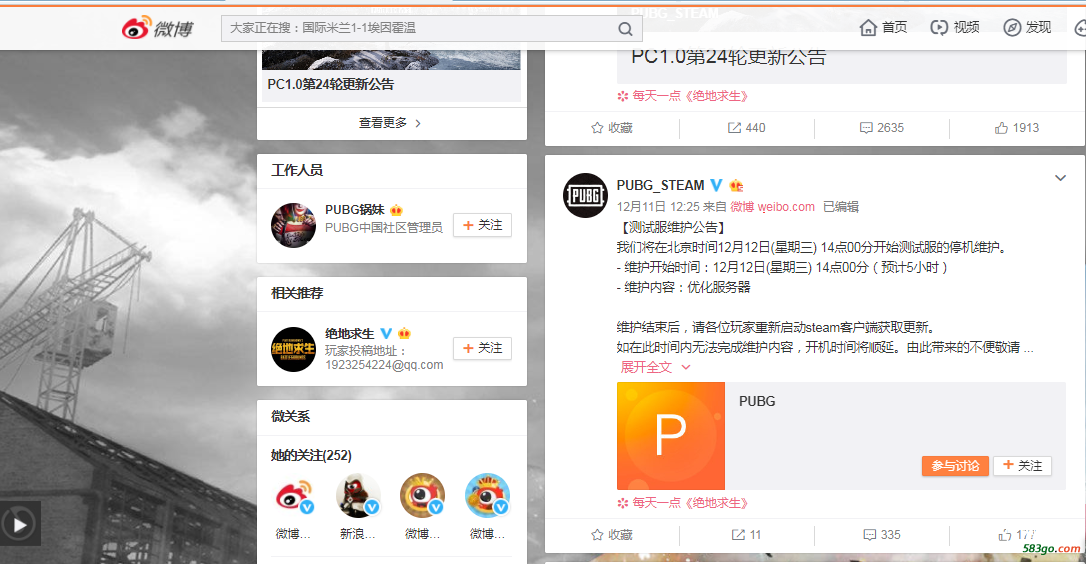
Task: Click verified V badge beside PUBG_STEAM
Action: (716, 186)
